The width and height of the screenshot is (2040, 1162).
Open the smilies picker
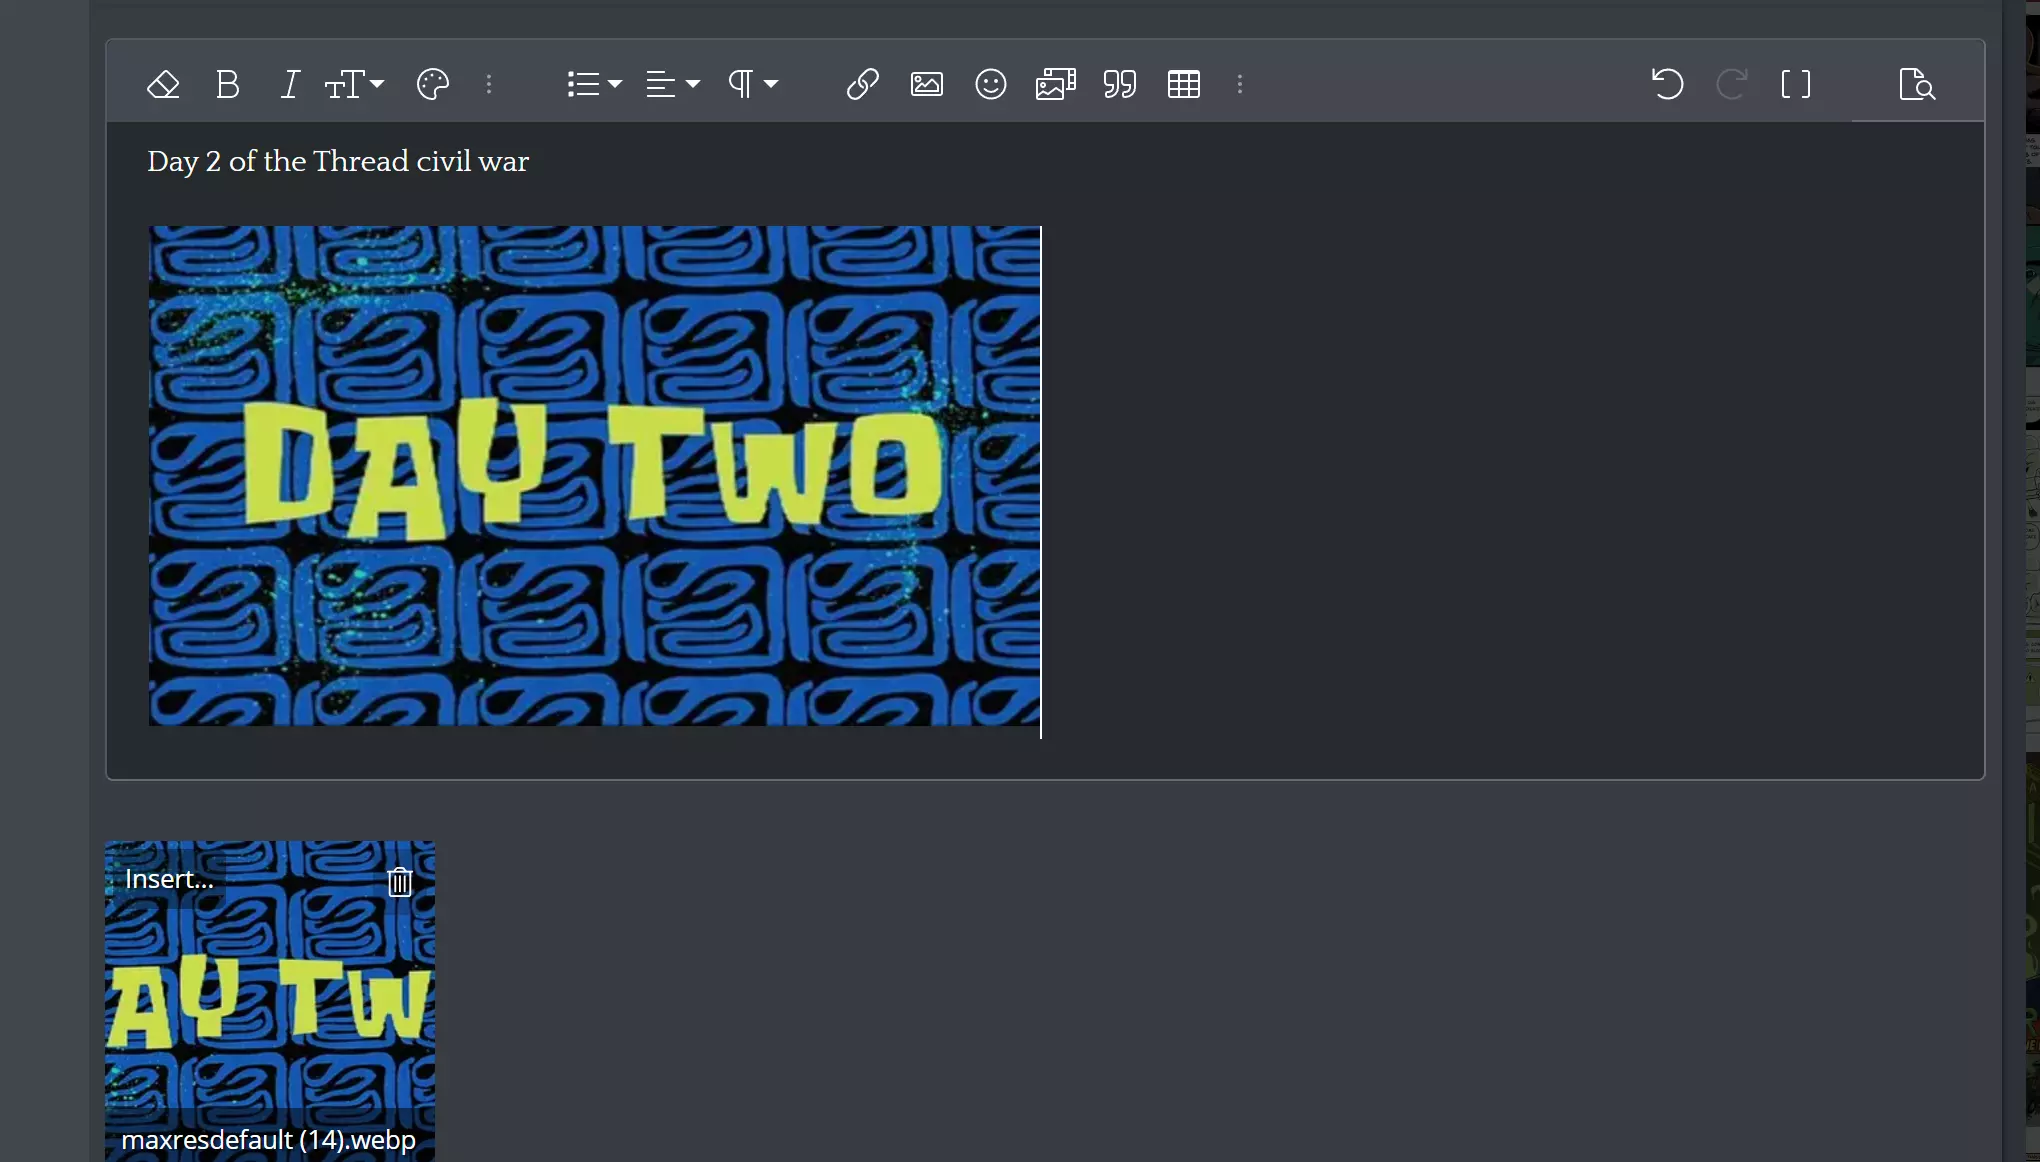point(991,84)
